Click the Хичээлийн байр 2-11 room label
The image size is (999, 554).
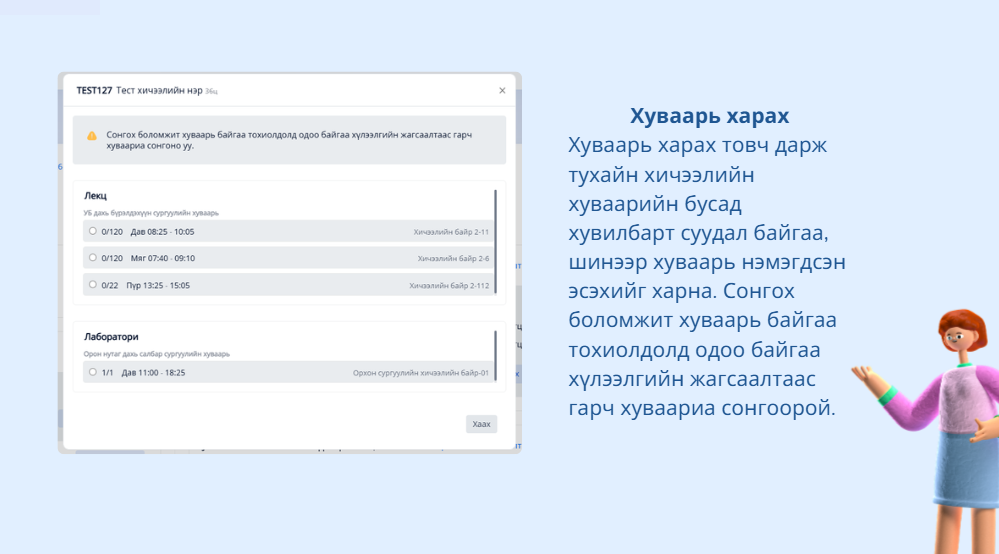tap(451, 232)
